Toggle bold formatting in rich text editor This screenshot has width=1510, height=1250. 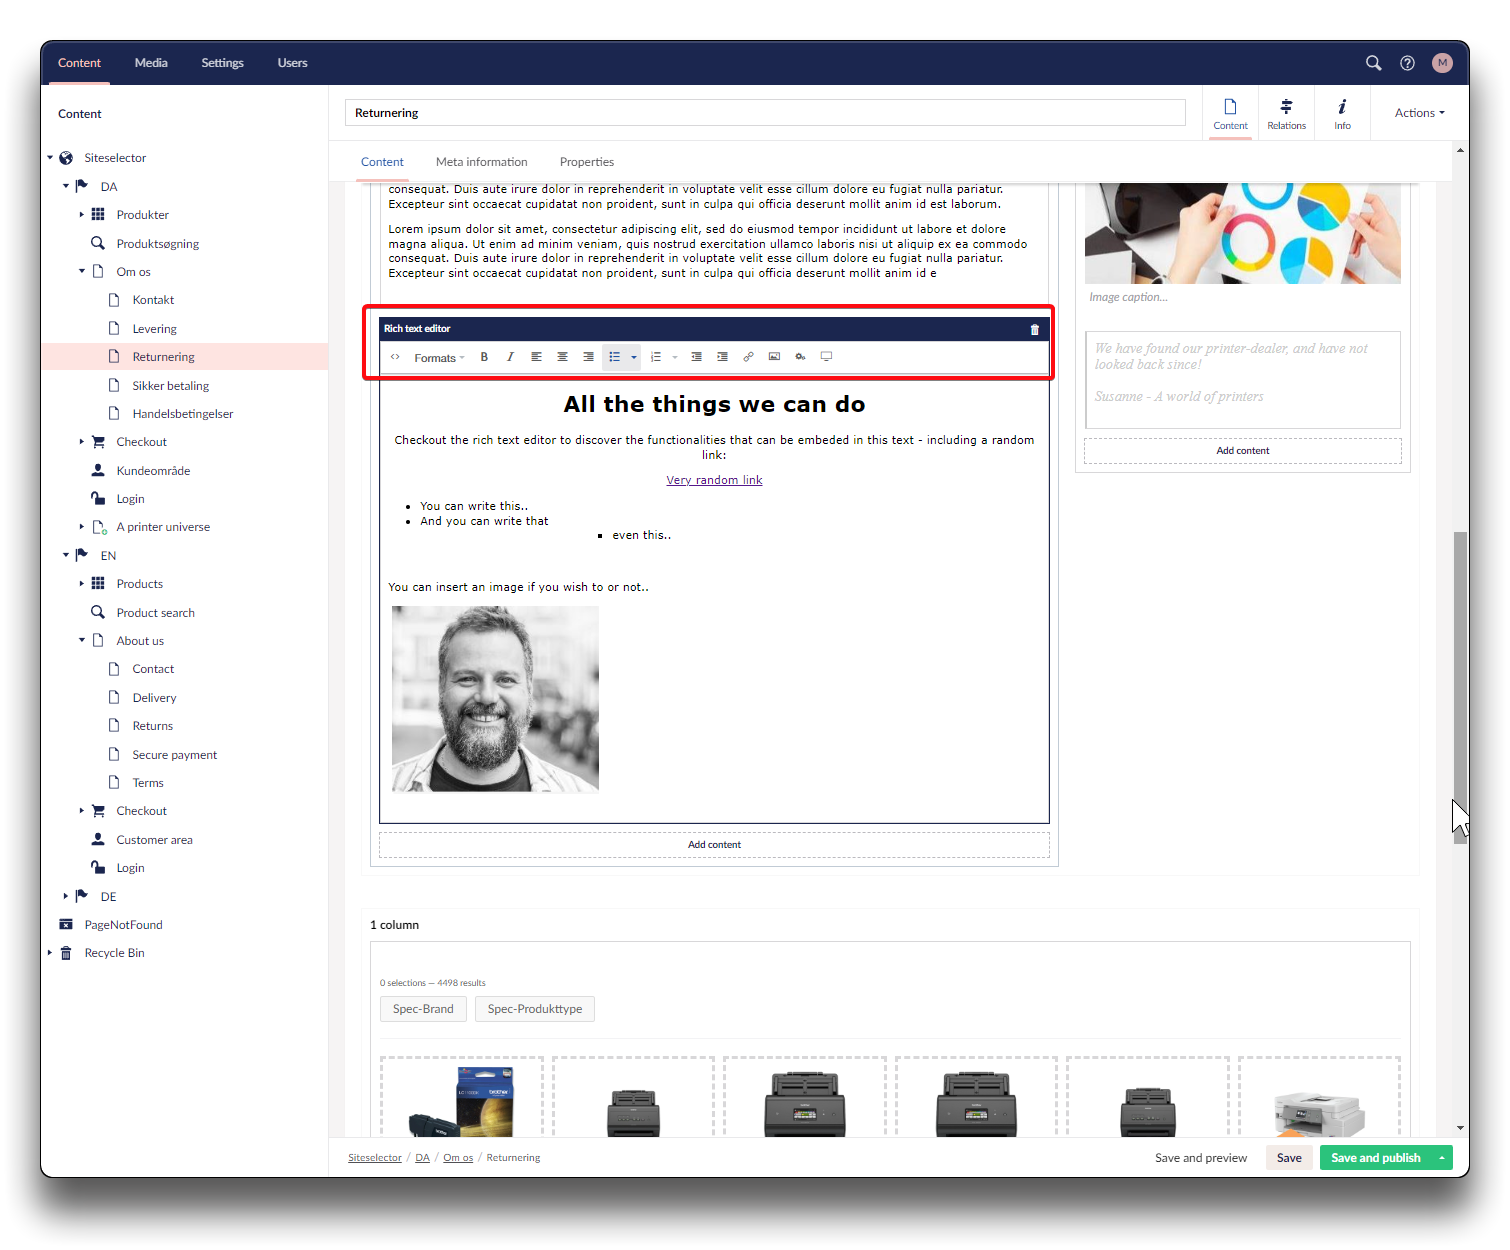[x=484, y=357]
